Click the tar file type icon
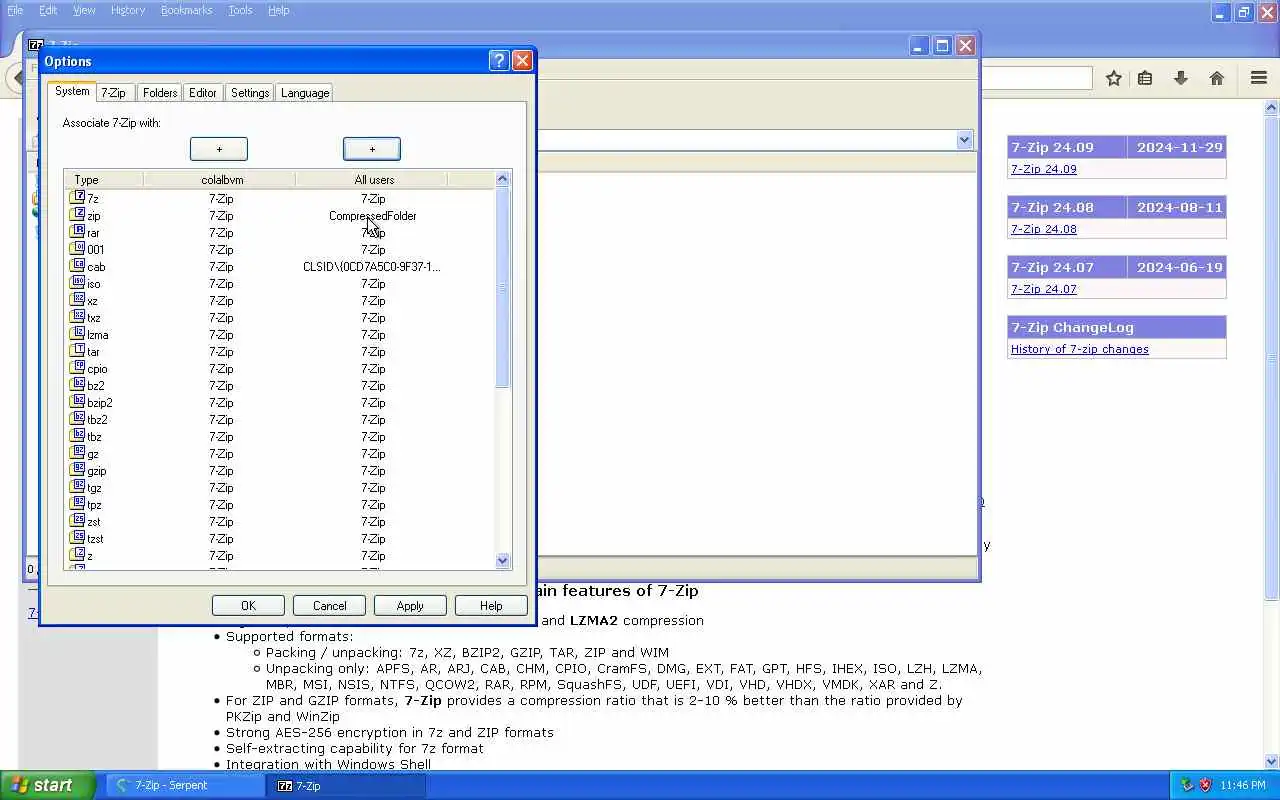Viewport: 1280px width, 800px height. coord(78,351)
